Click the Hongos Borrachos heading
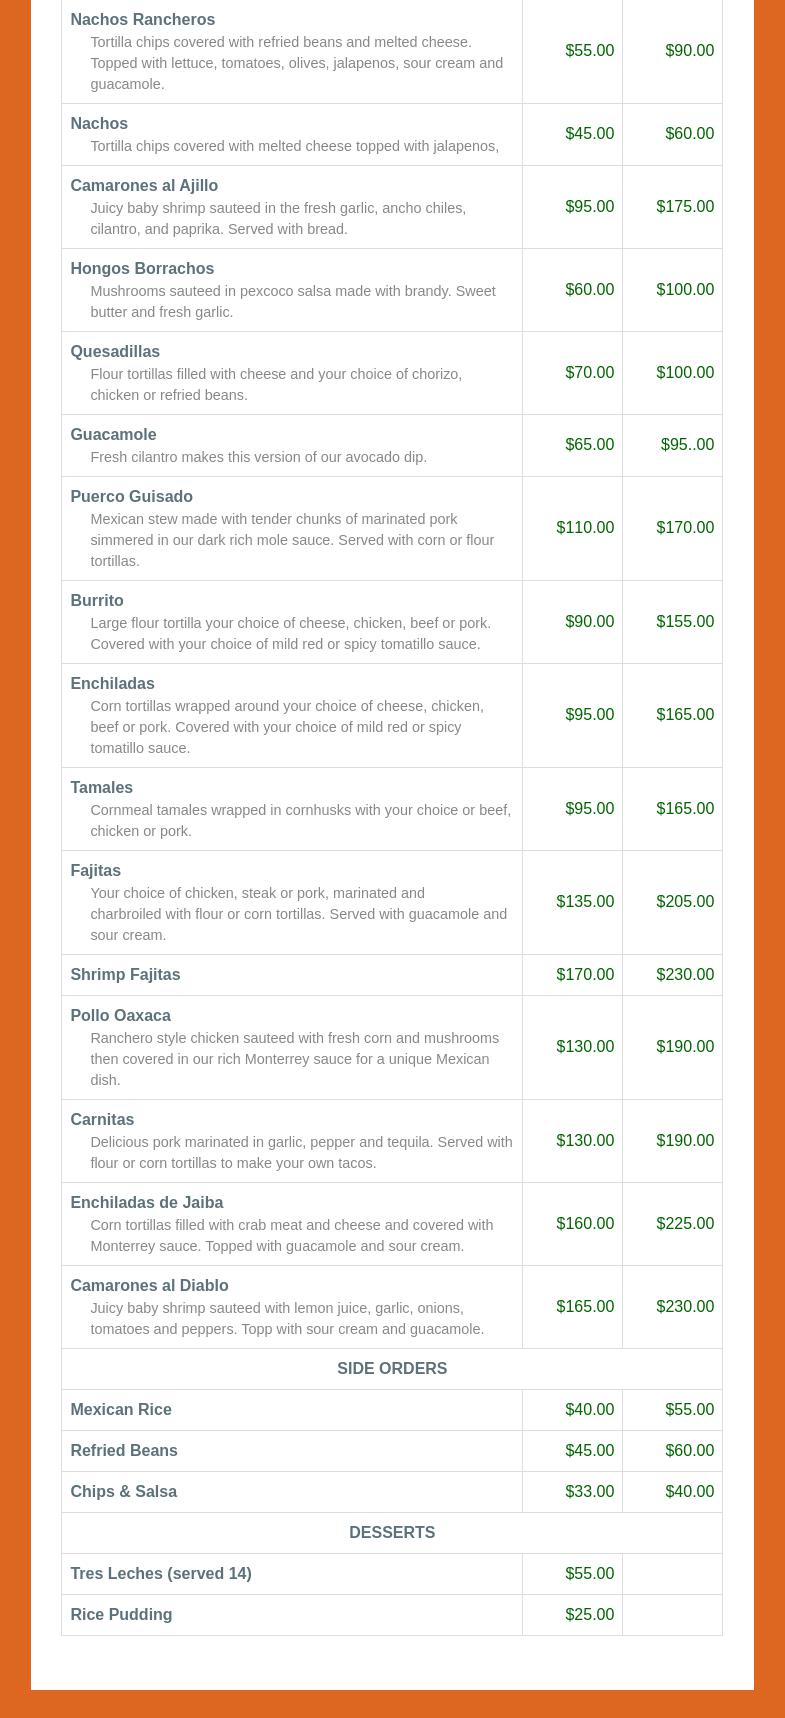This screenshot has height=1718, width=785. tap(142, 269)
